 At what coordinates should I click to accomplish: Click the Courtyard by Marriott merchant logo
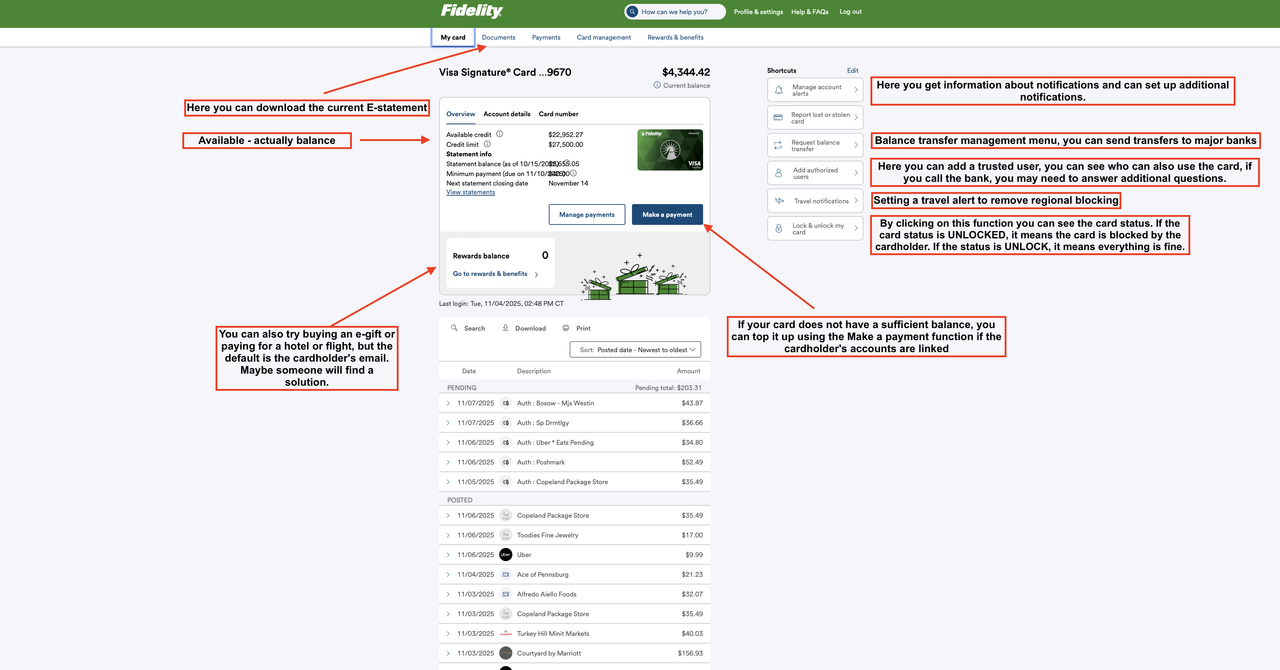(506, 654)
